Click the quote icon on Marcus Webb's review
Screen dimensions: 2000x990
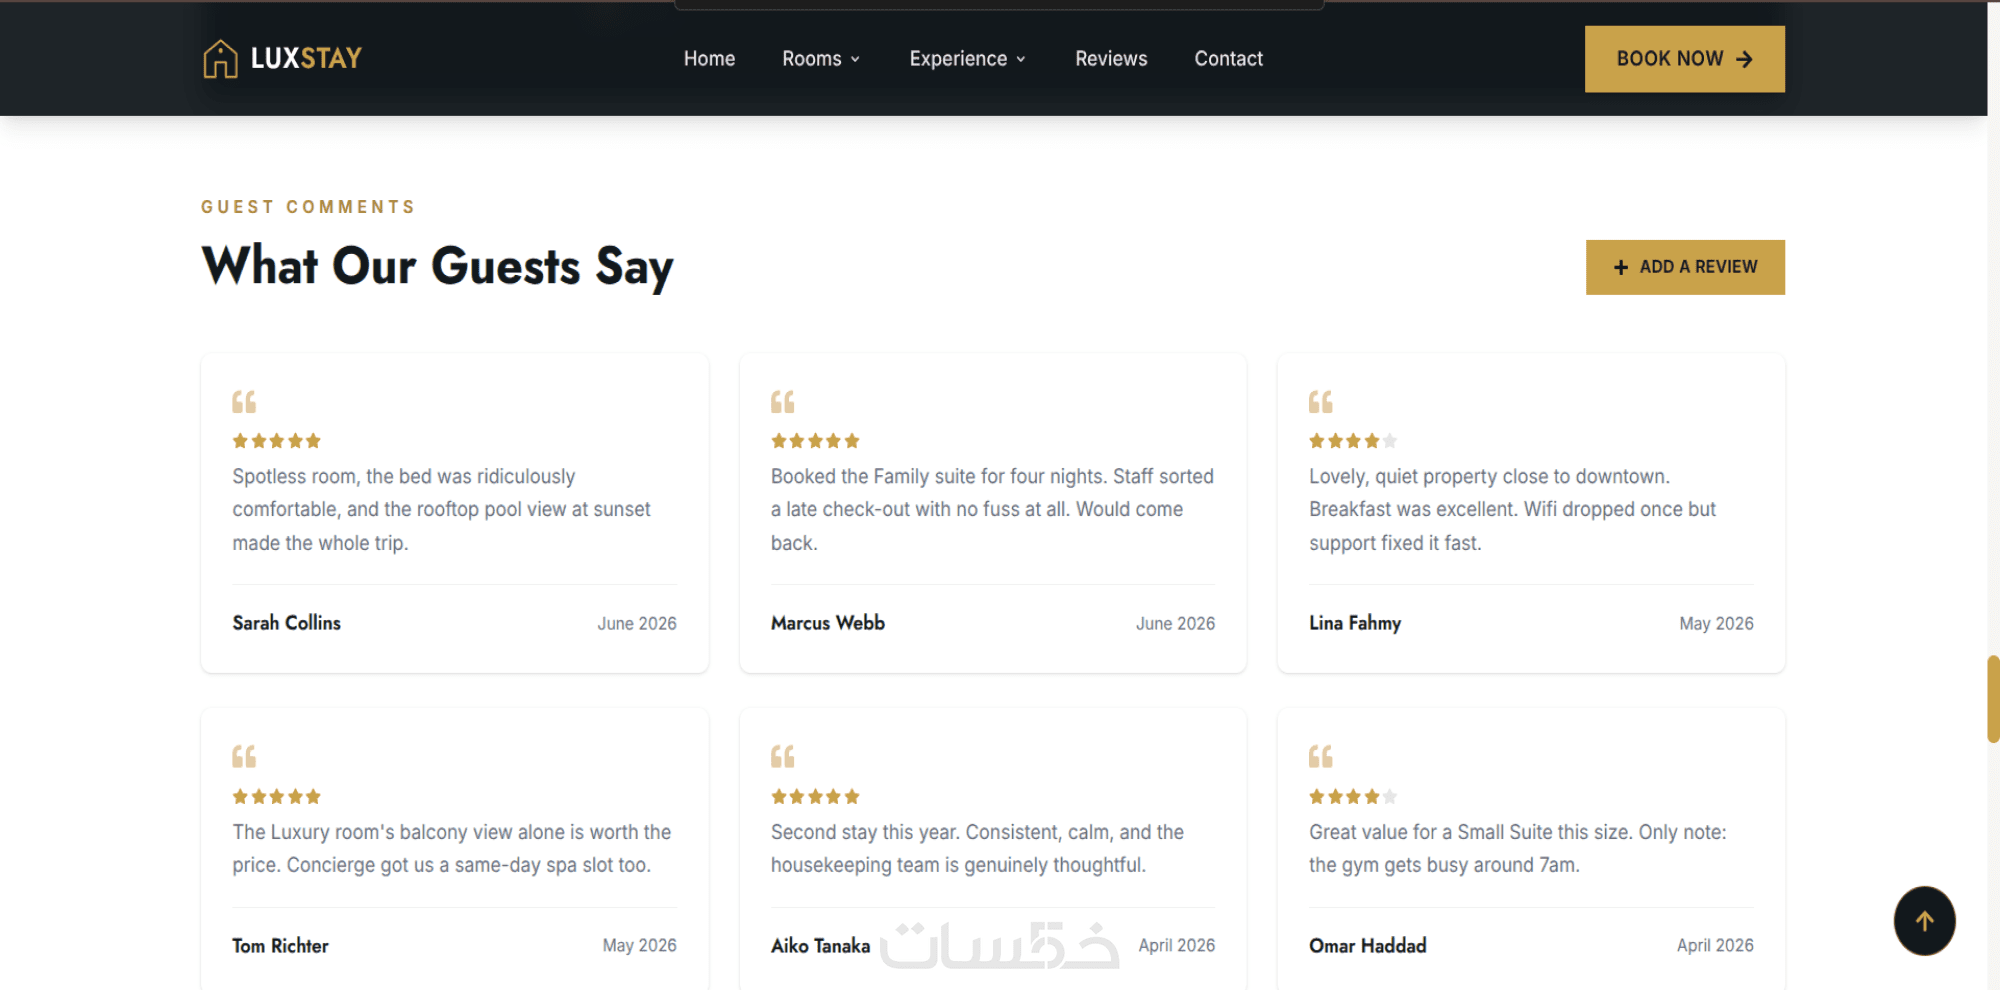(x=783, y=402)
